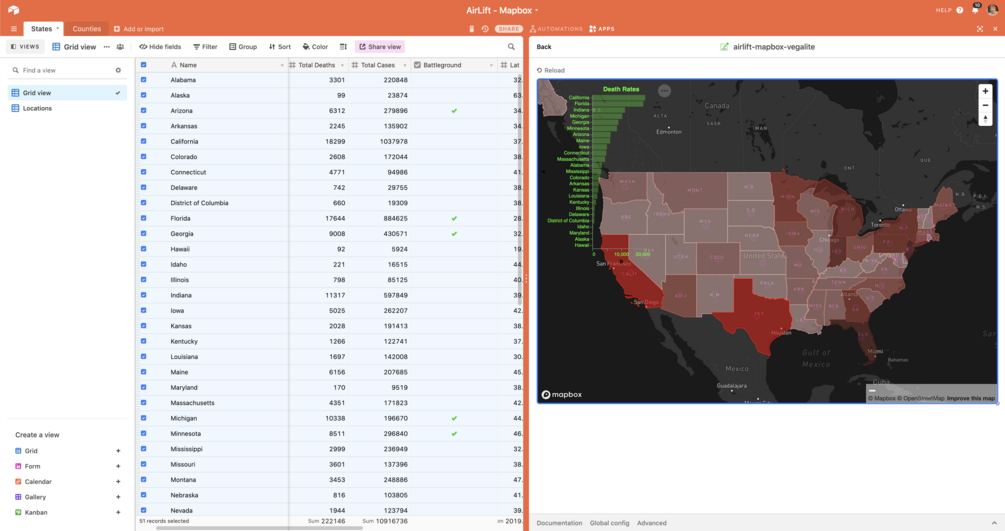The height and width of the screenshot is (531, 1005).
Task: Open the Airtable home logo
Action: (13, 10)
